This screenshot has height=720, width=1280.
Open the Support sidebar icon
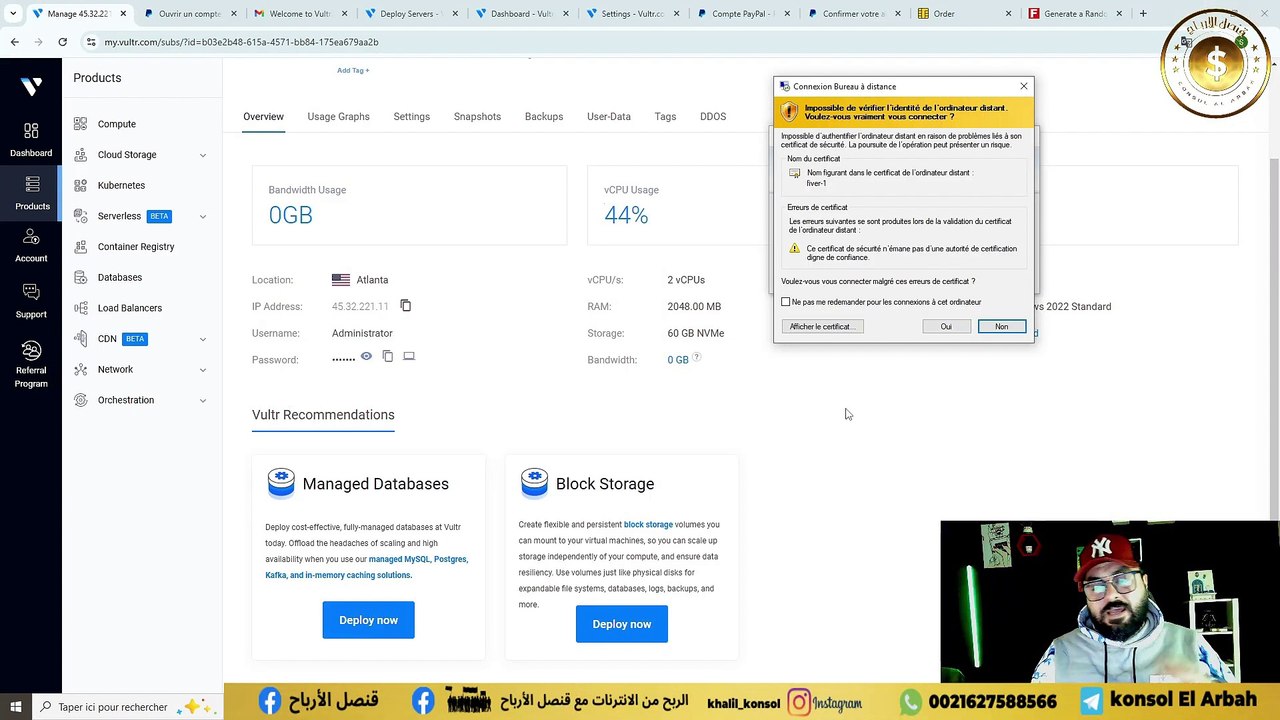31,301
